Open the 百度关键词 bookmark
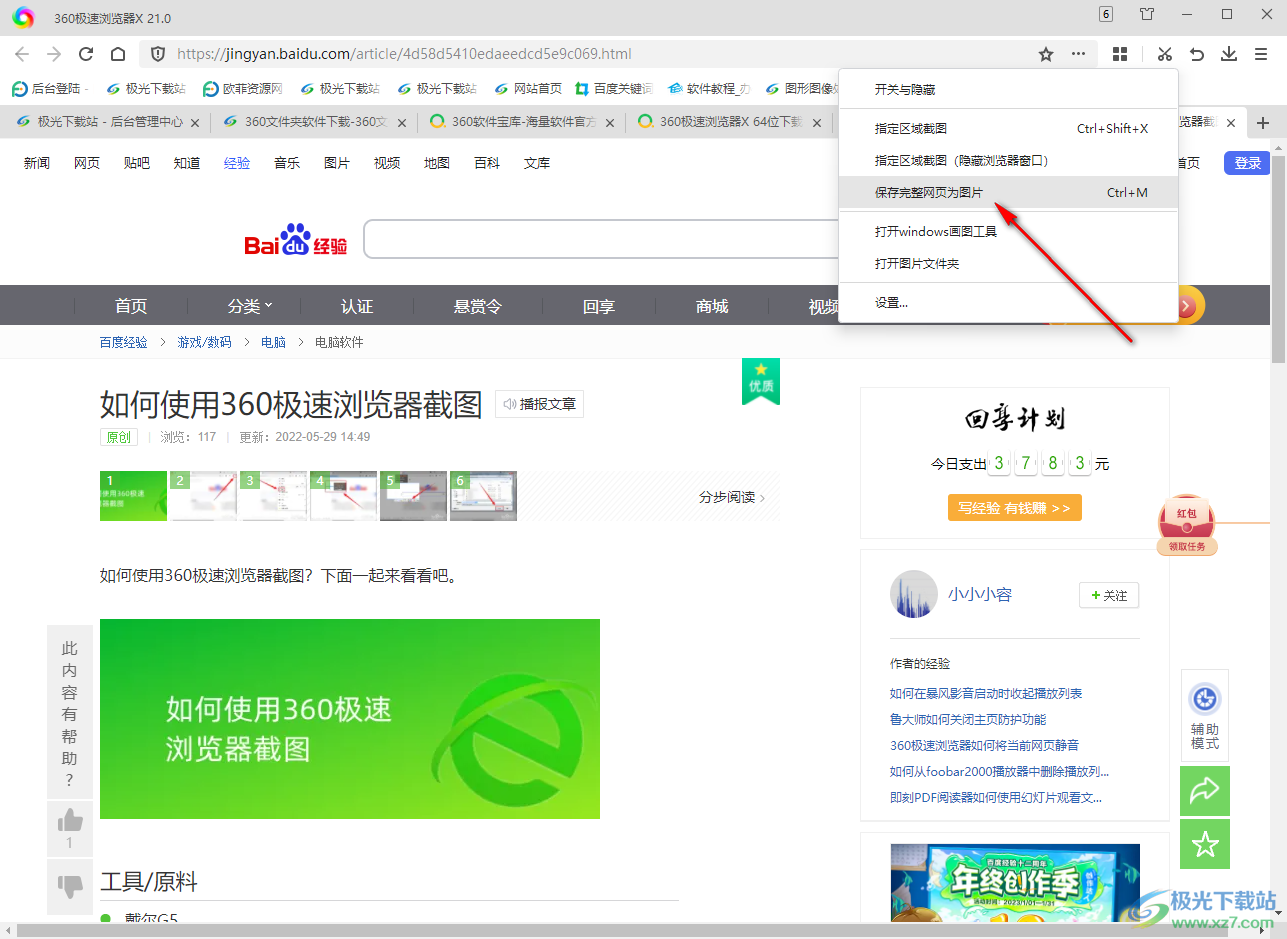The image size is (1287, 939). [x=613, y=89]
